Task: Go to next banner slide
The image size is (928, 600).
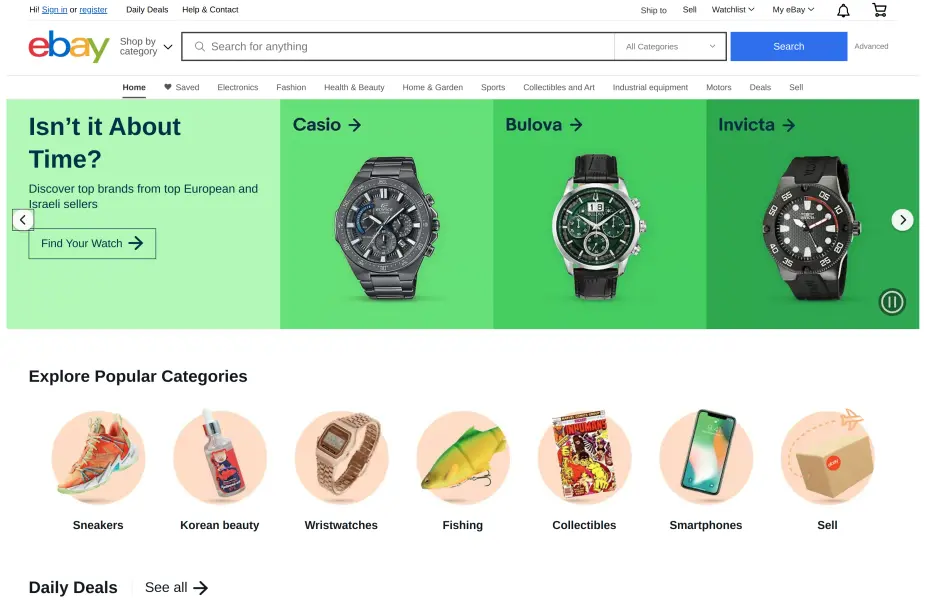Action: point(902,220)
